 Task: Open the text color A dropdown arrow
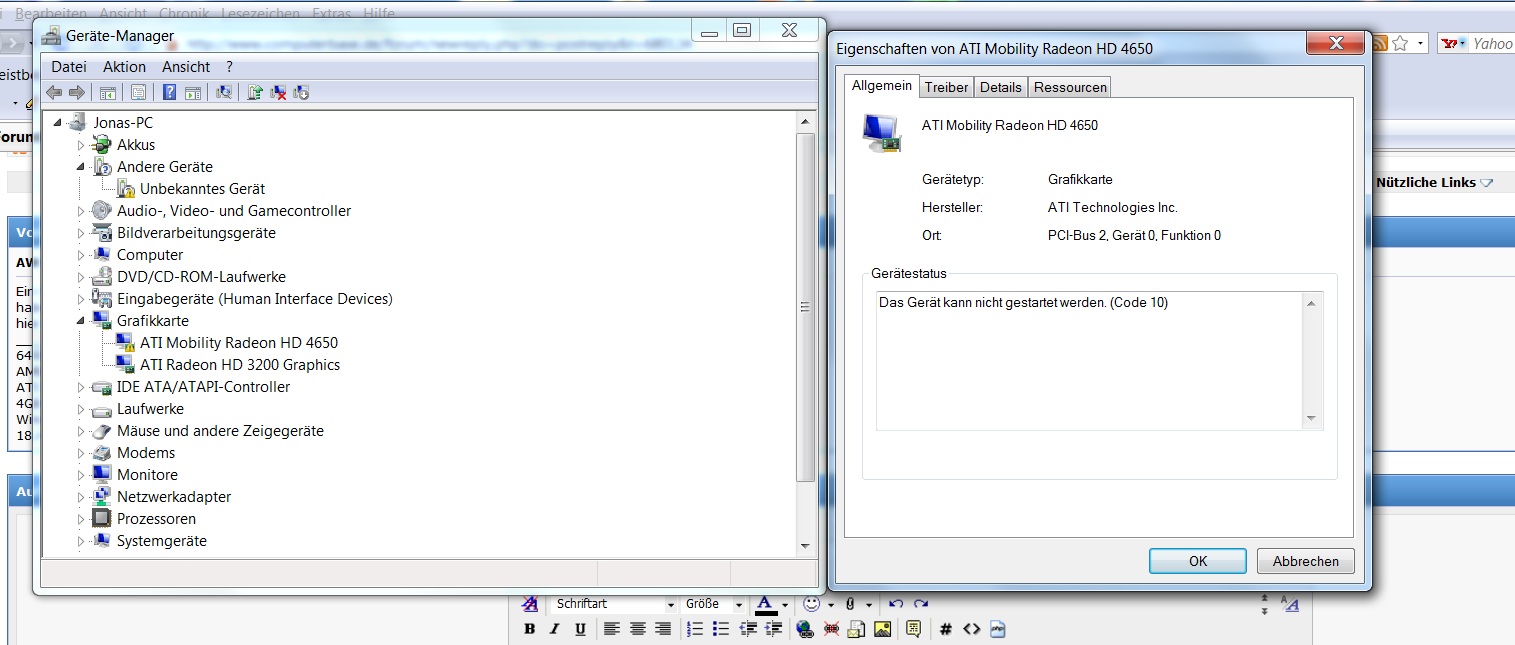(785, 605)
